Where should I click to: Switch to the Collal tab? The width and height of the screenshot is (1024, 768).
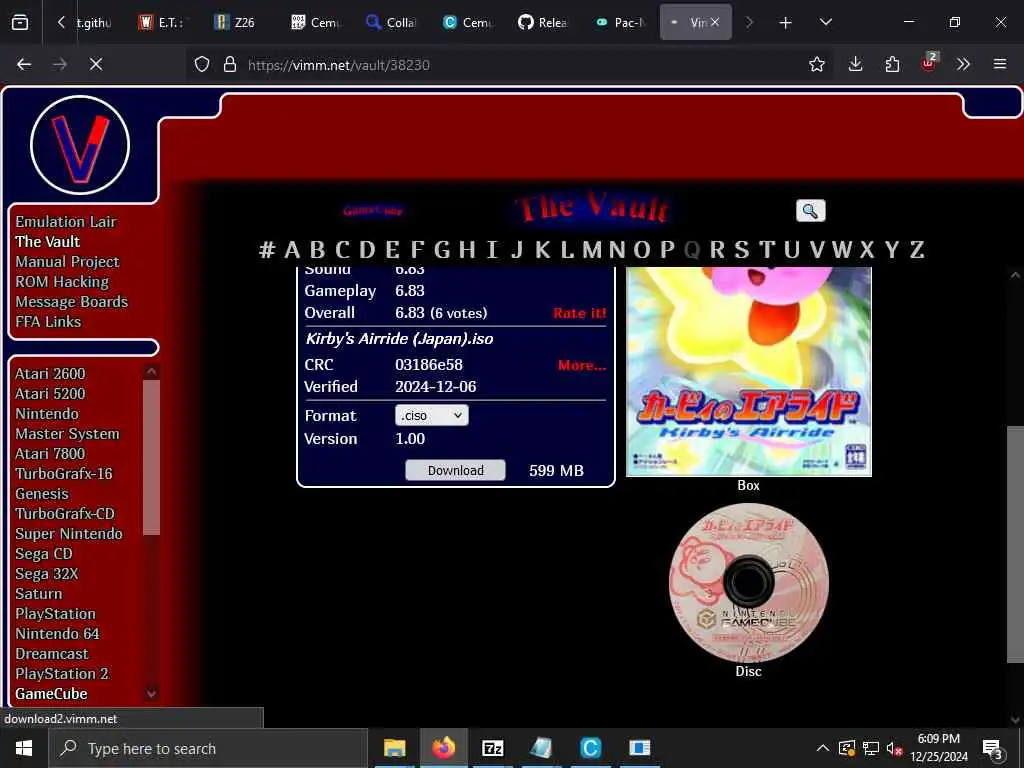391,22
